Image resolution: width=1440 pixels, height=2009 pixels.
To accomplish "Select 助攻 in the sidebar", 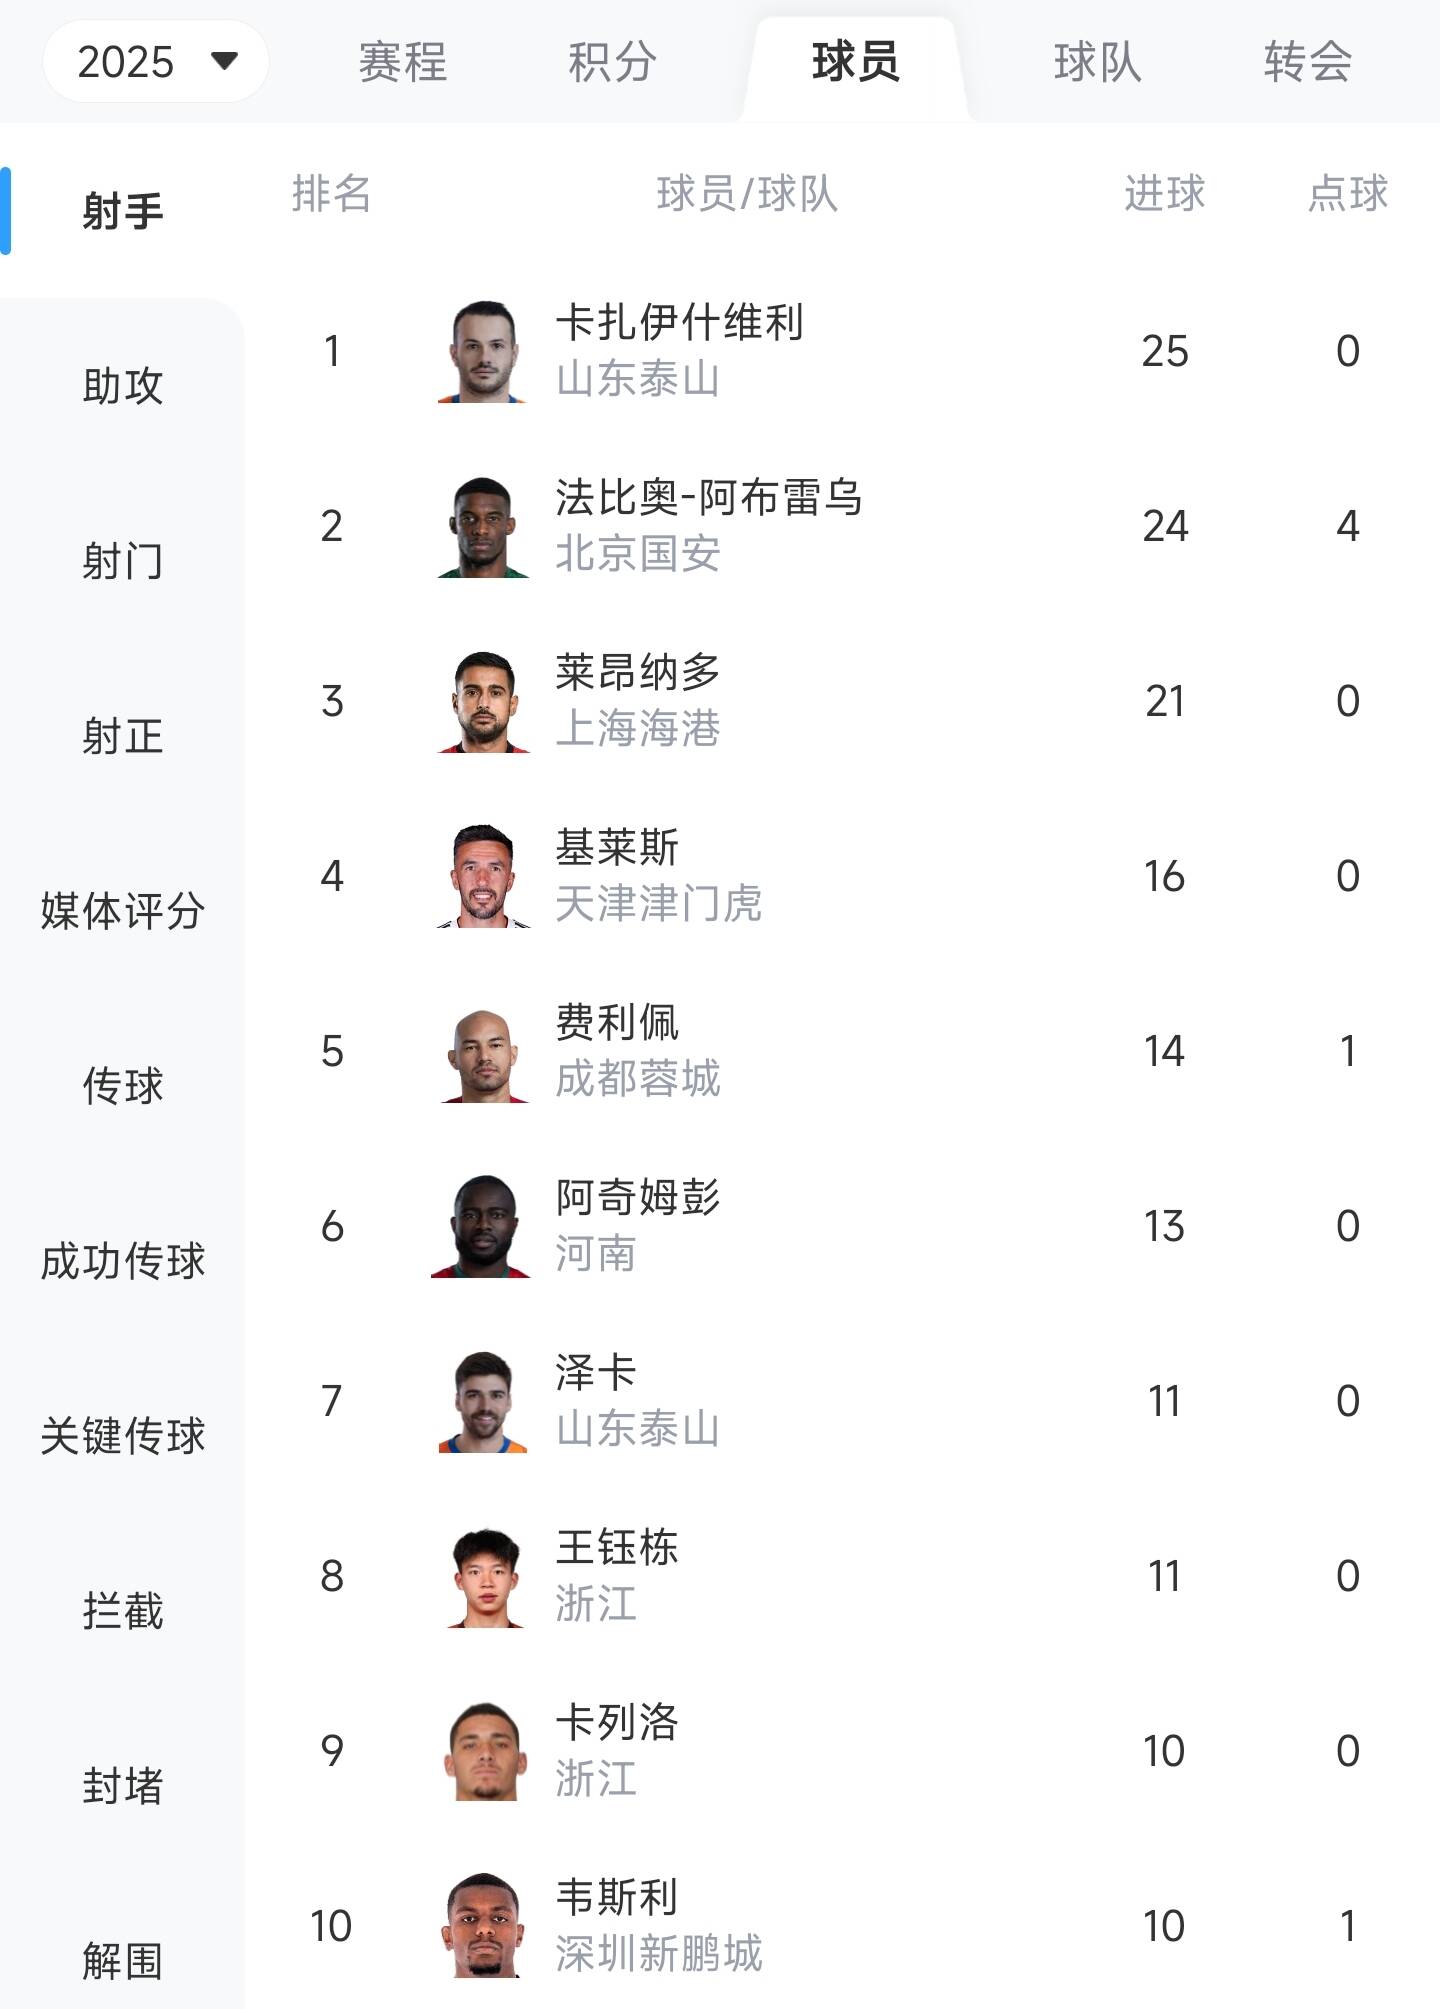I will point(122,386).
